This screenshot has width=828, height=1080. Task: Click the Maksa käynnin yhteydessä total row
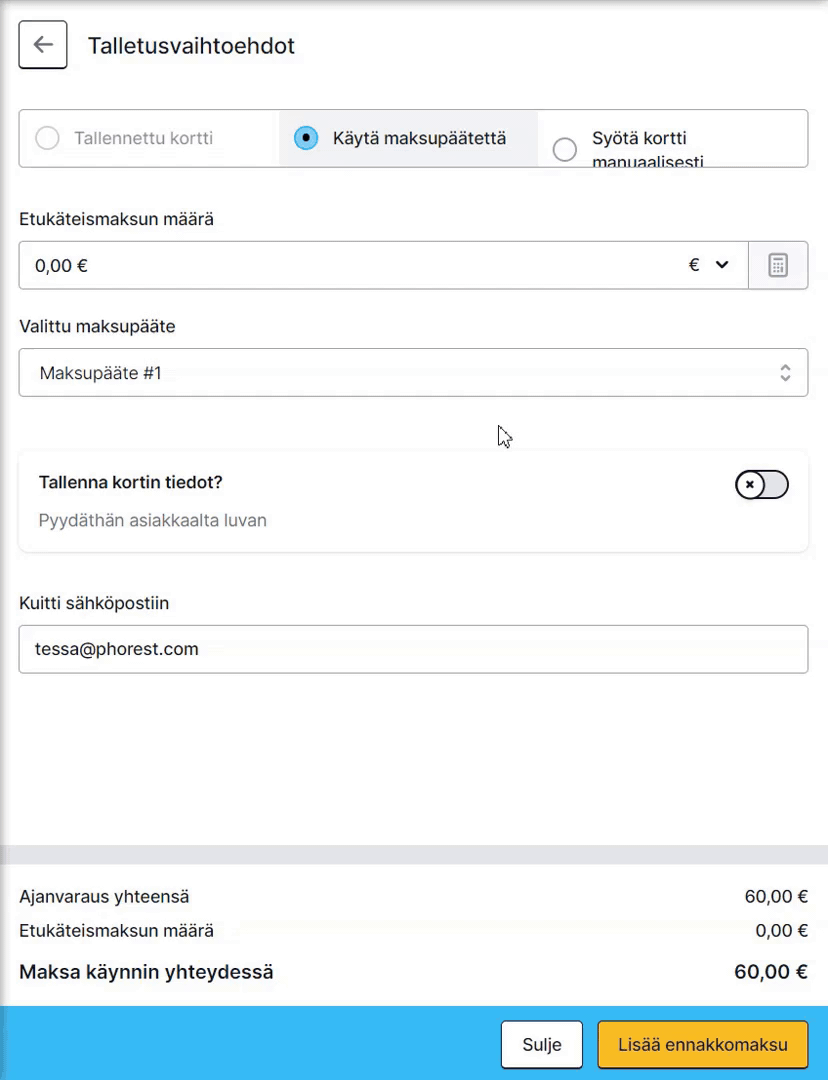(x=413, y=972)
